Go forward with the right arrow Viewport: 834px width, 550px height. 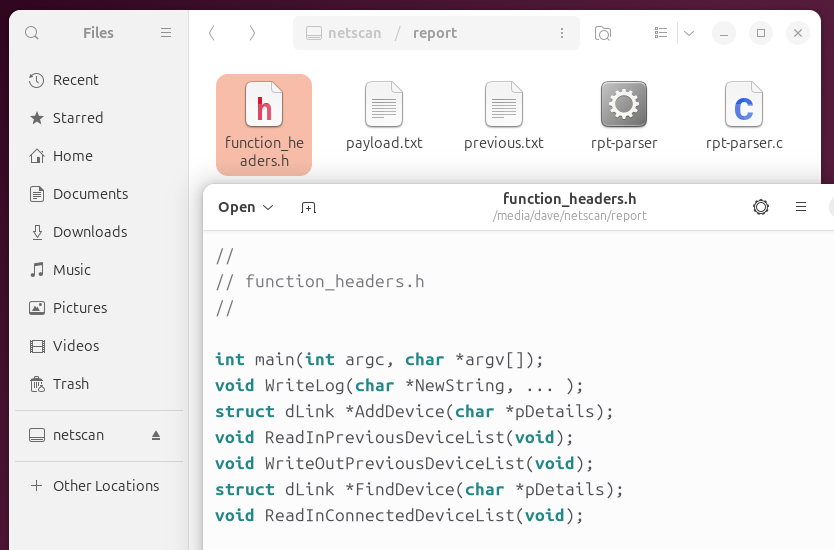pyautogui.click(x=252, y=33)
